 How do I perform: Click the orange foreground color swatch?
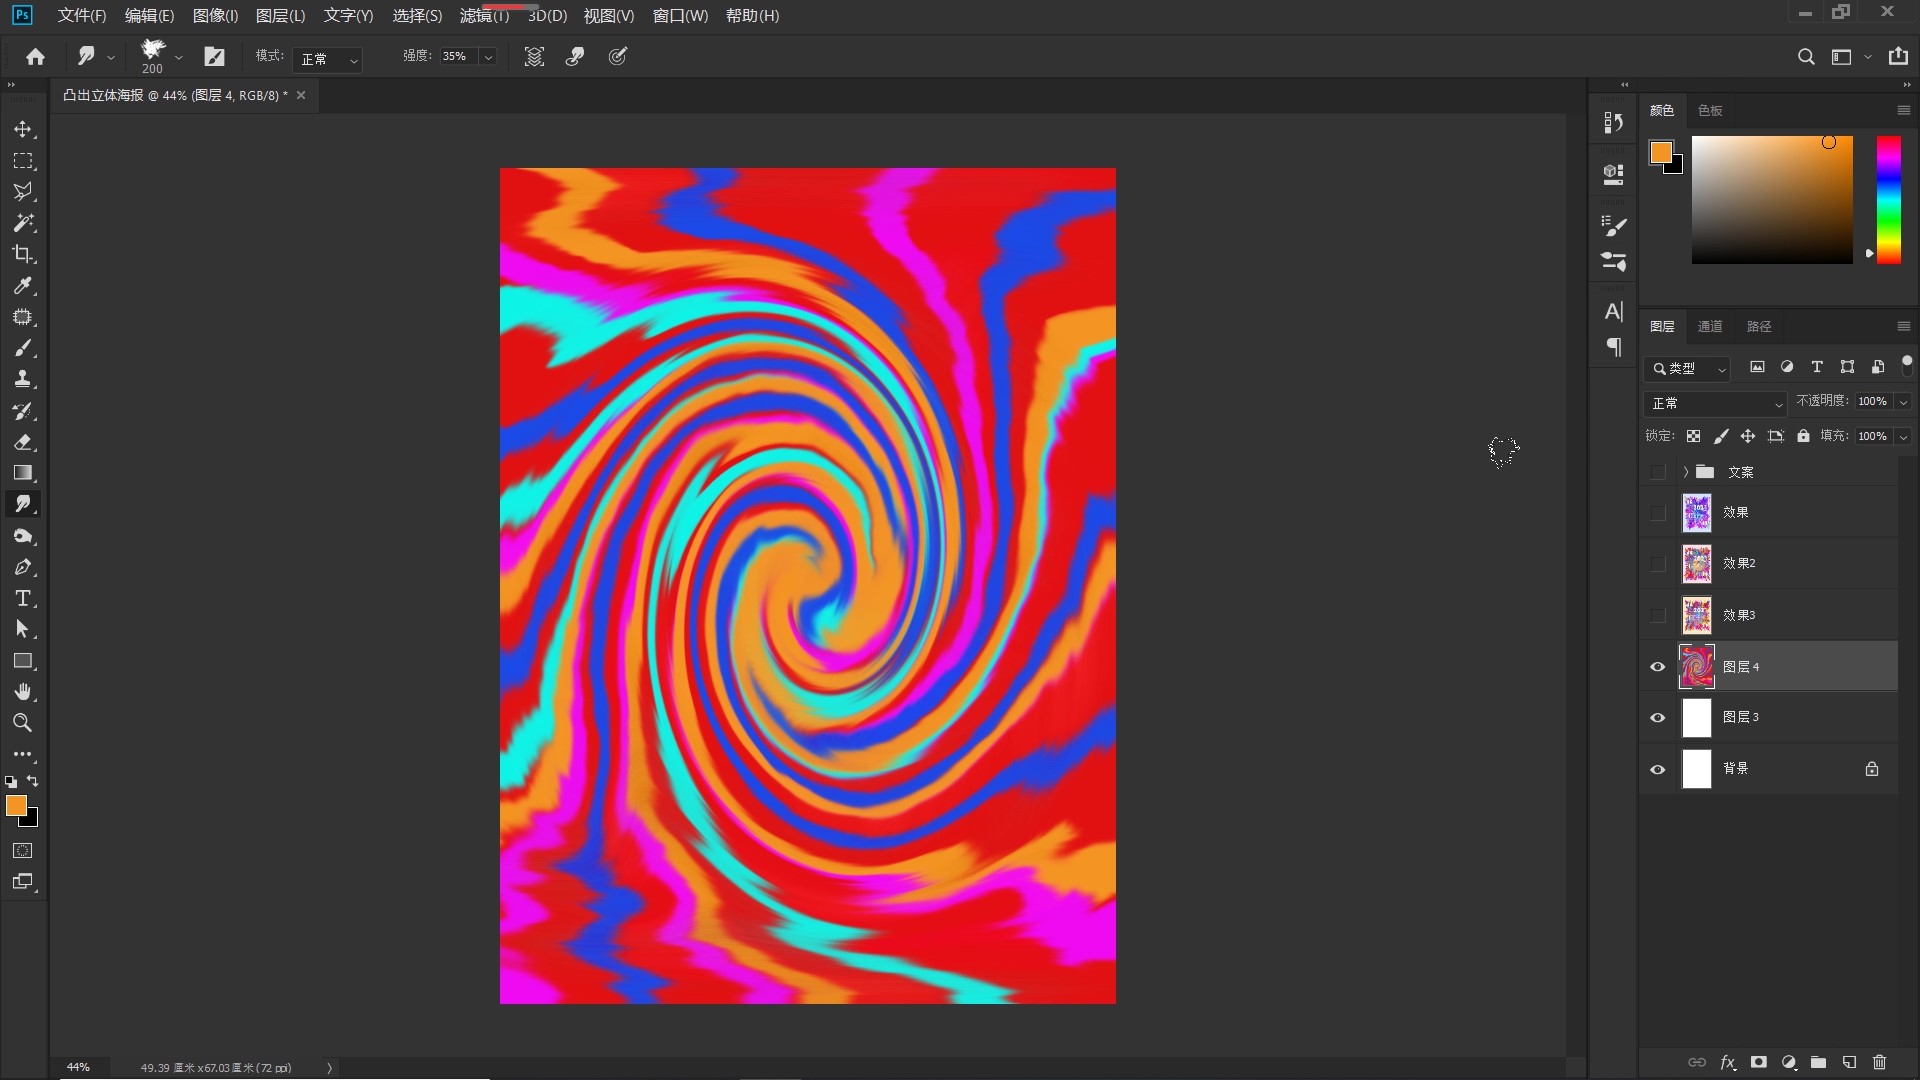[x=14, y=805]
